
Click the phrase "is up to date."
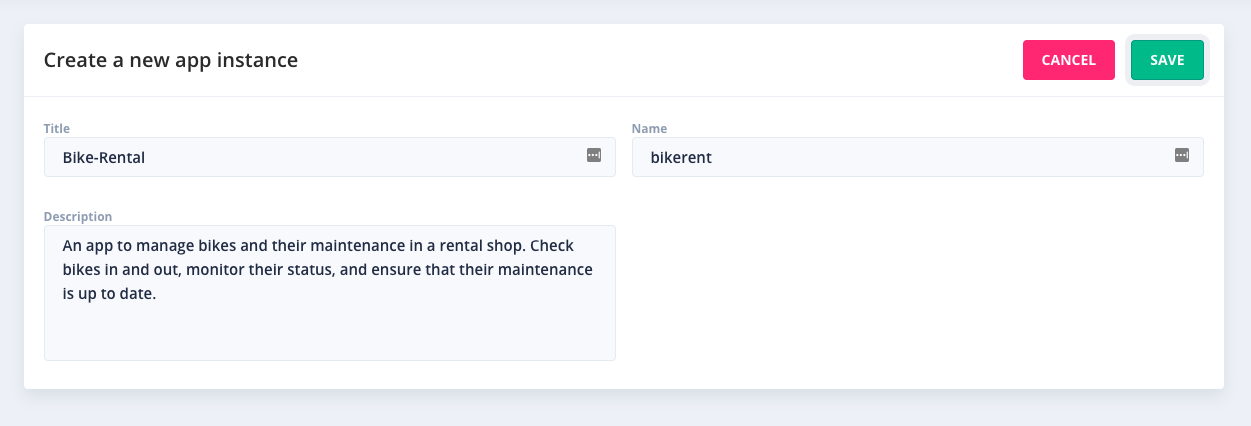[x=110, y=295]
